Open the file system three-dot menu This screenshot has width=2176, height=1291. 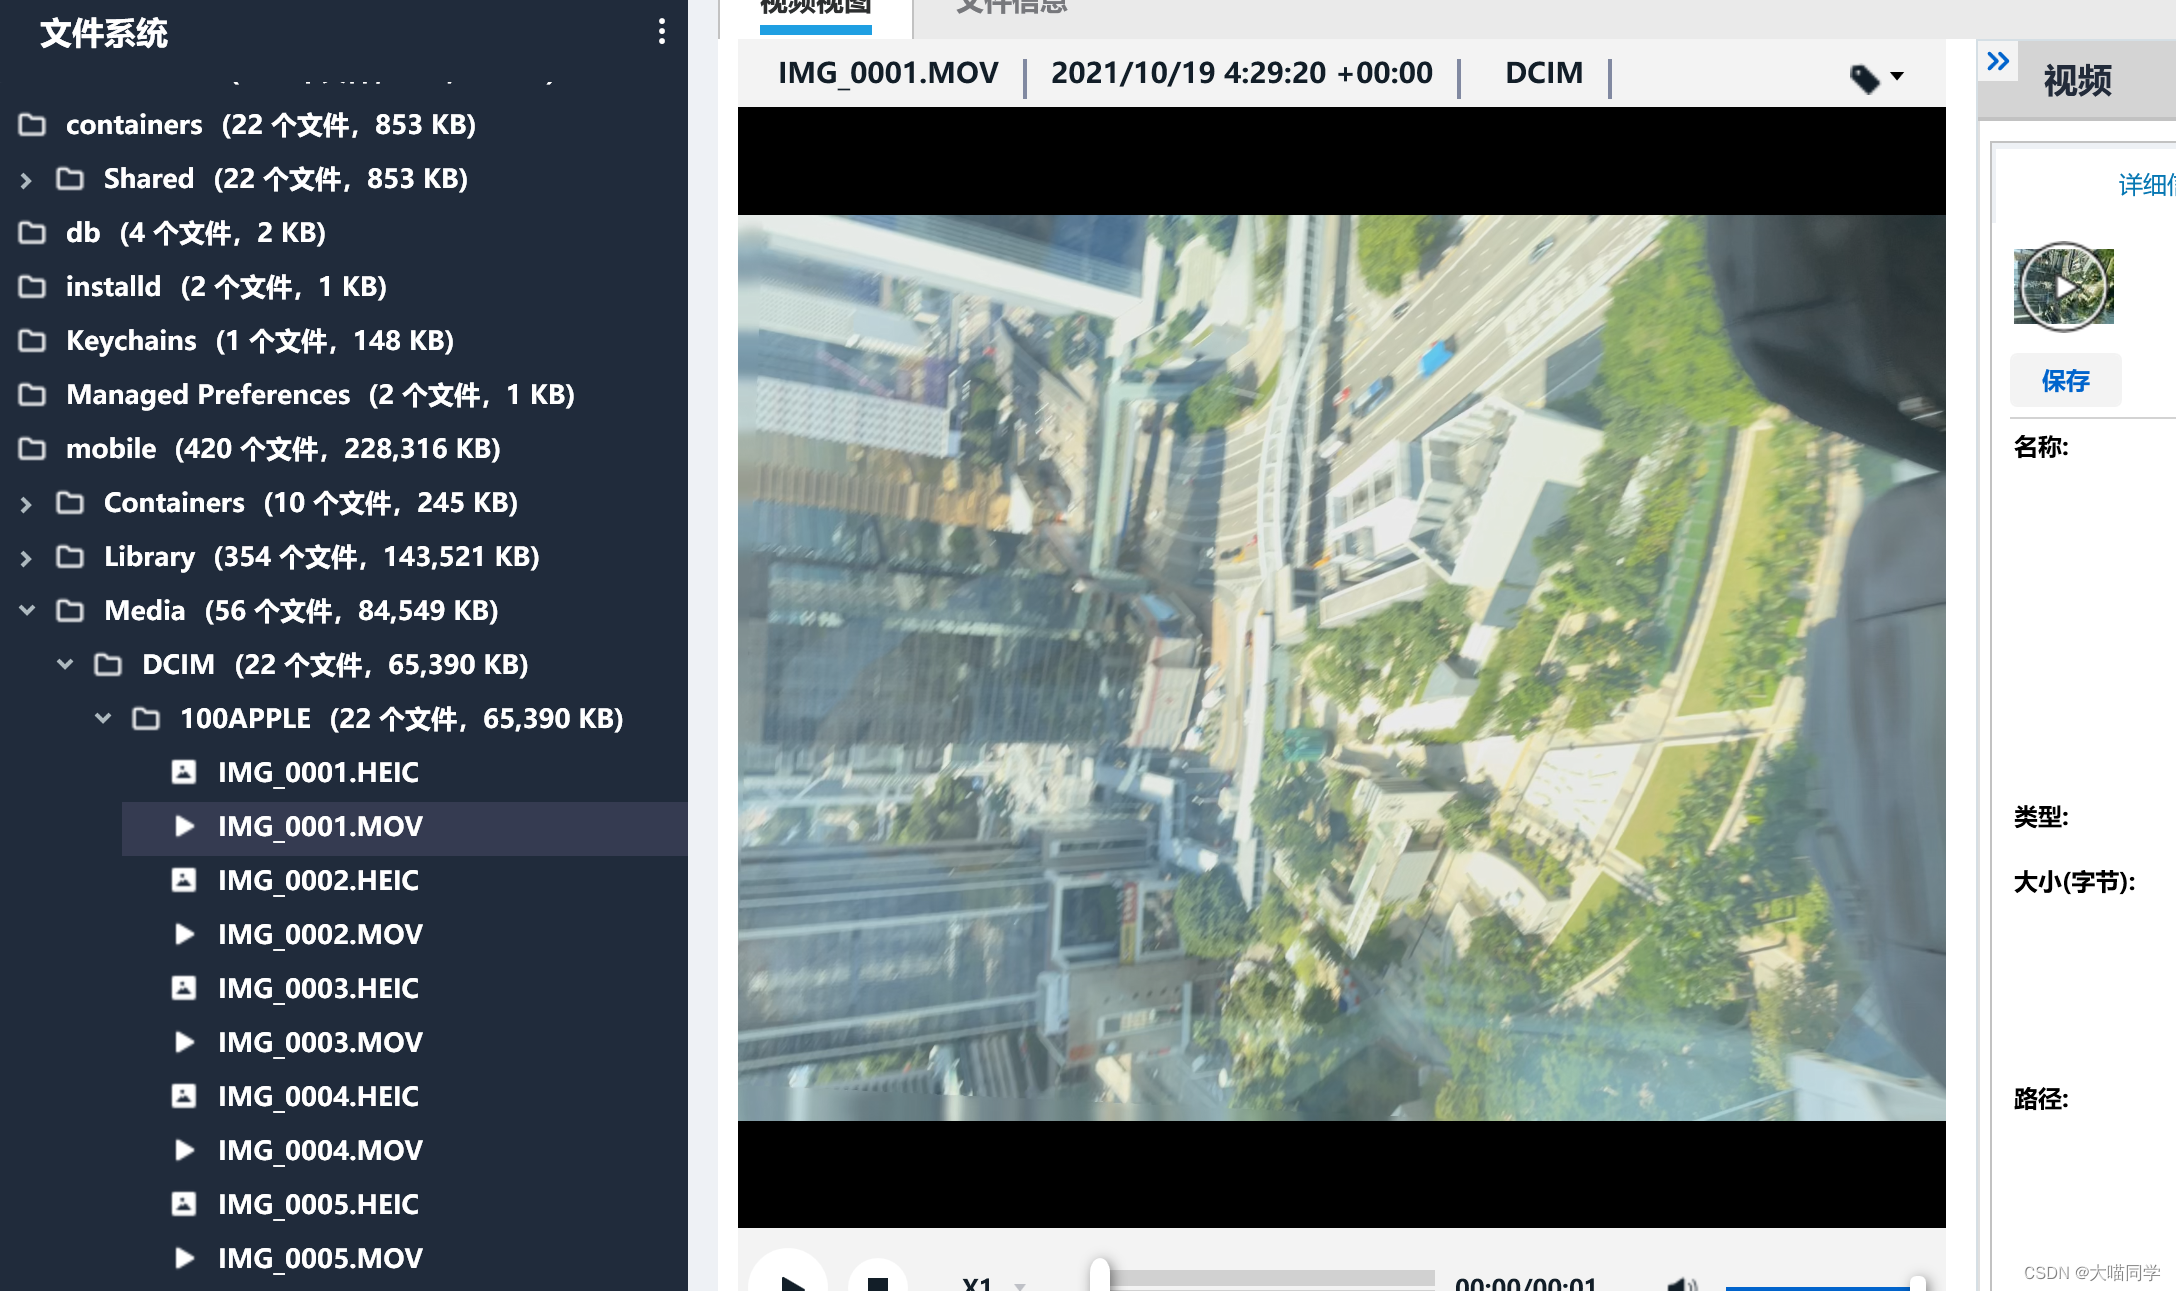click(661, 32)
